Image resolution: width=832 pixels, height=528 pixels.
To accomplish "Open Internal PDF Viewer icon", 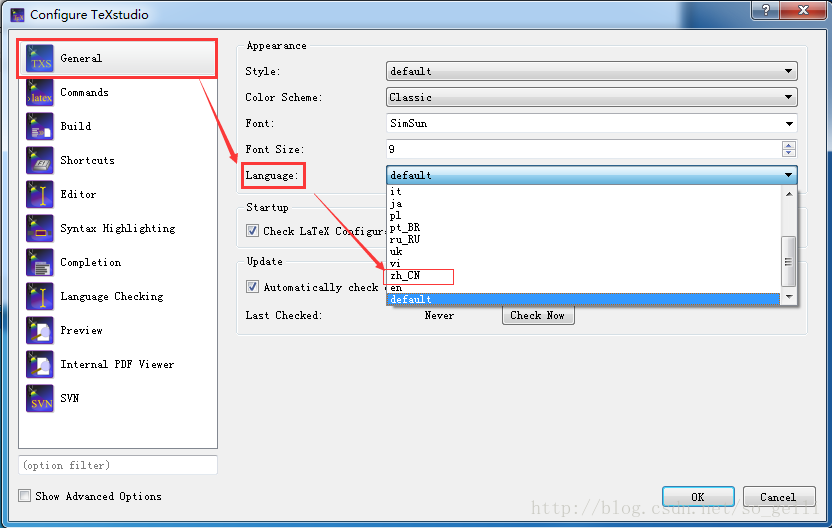I will (x=40, y=364).
